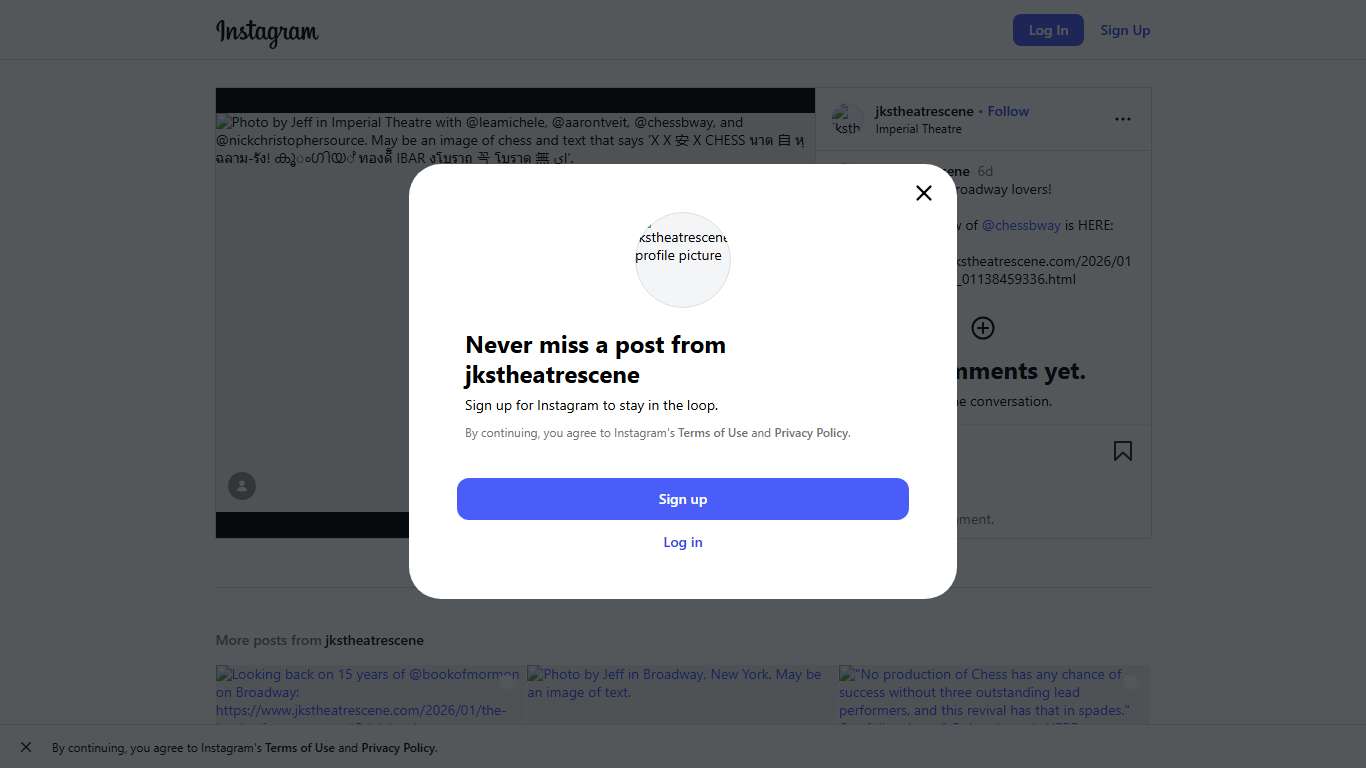Follow jkstheatrescene from the post header

point(1008,111)
